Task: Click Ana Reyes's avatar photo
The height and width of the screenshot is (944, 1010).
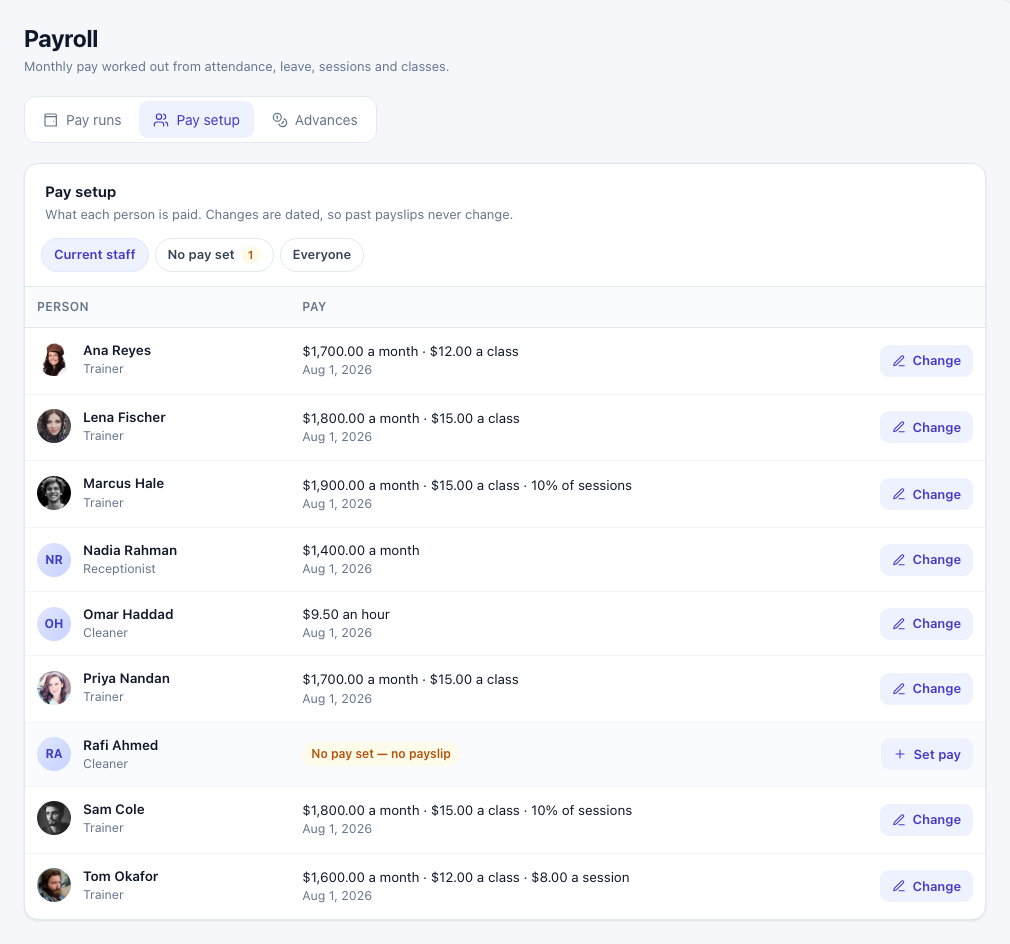Action: pyautogui.click(x=54, y=360)
